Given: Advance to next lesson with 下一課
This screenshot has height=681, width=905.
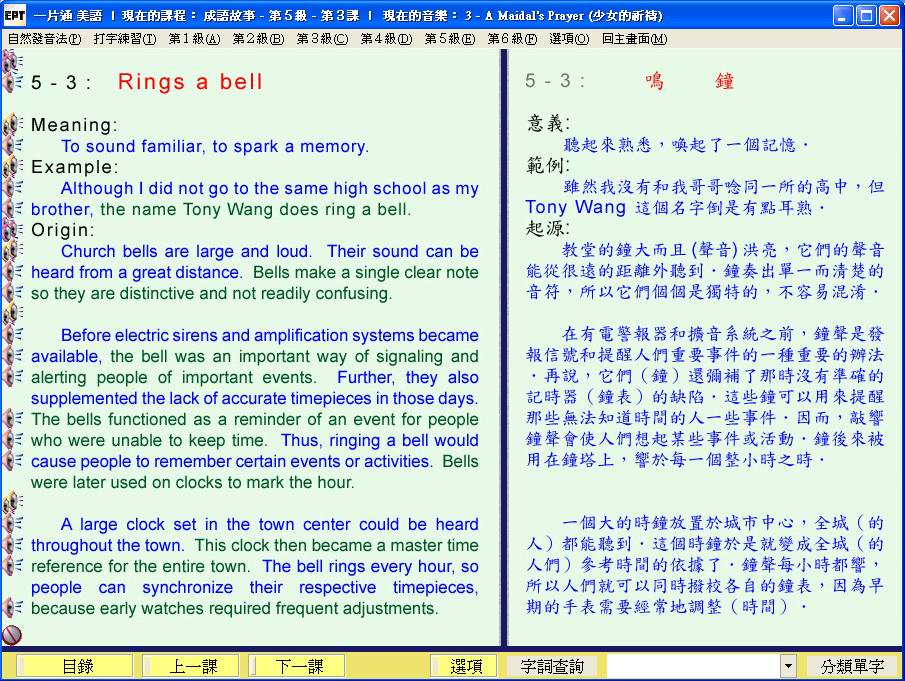Looking at the screenshot, I should pos(299,666).
